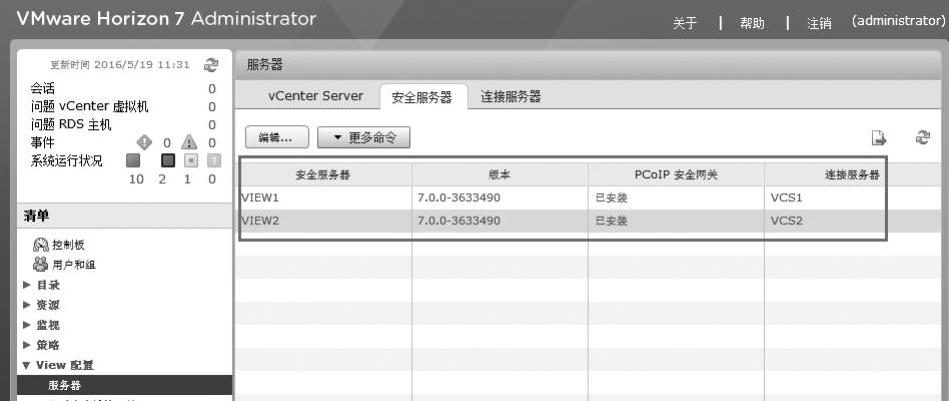Switch to the 连接服务器 tab
This screenshot has height=401, width=949.
pyautogui.click(x=511, y=96)
